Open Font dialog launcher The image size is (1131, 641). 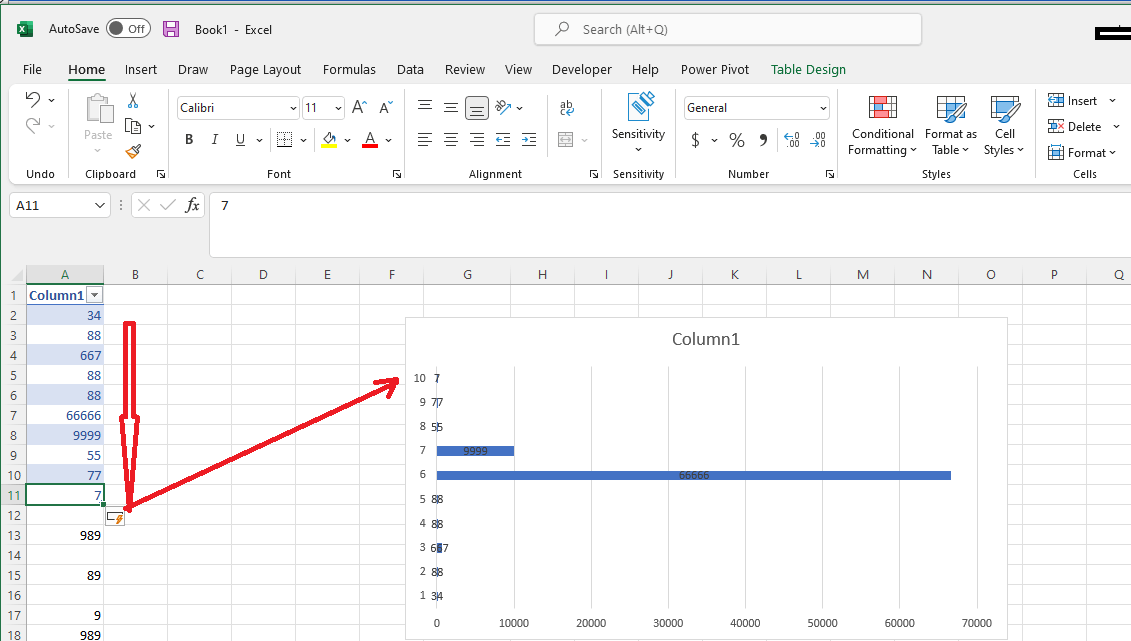pyautogui.click(x=397, y=174)
